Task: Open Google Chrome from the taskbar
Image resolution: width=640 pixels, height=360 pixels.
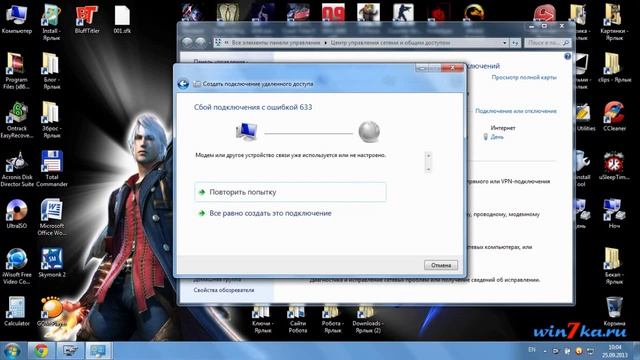Action: point(41,351)
